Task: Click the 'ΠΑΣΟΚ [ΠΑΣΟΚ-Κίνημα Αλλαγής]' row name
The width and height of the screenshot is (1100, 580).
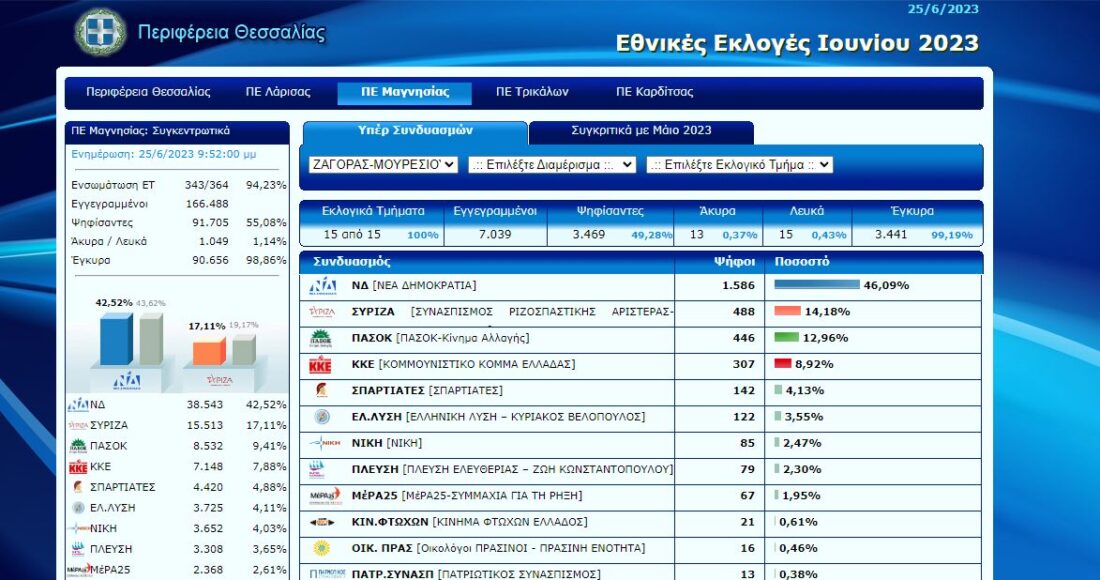Action: [441, 338]
